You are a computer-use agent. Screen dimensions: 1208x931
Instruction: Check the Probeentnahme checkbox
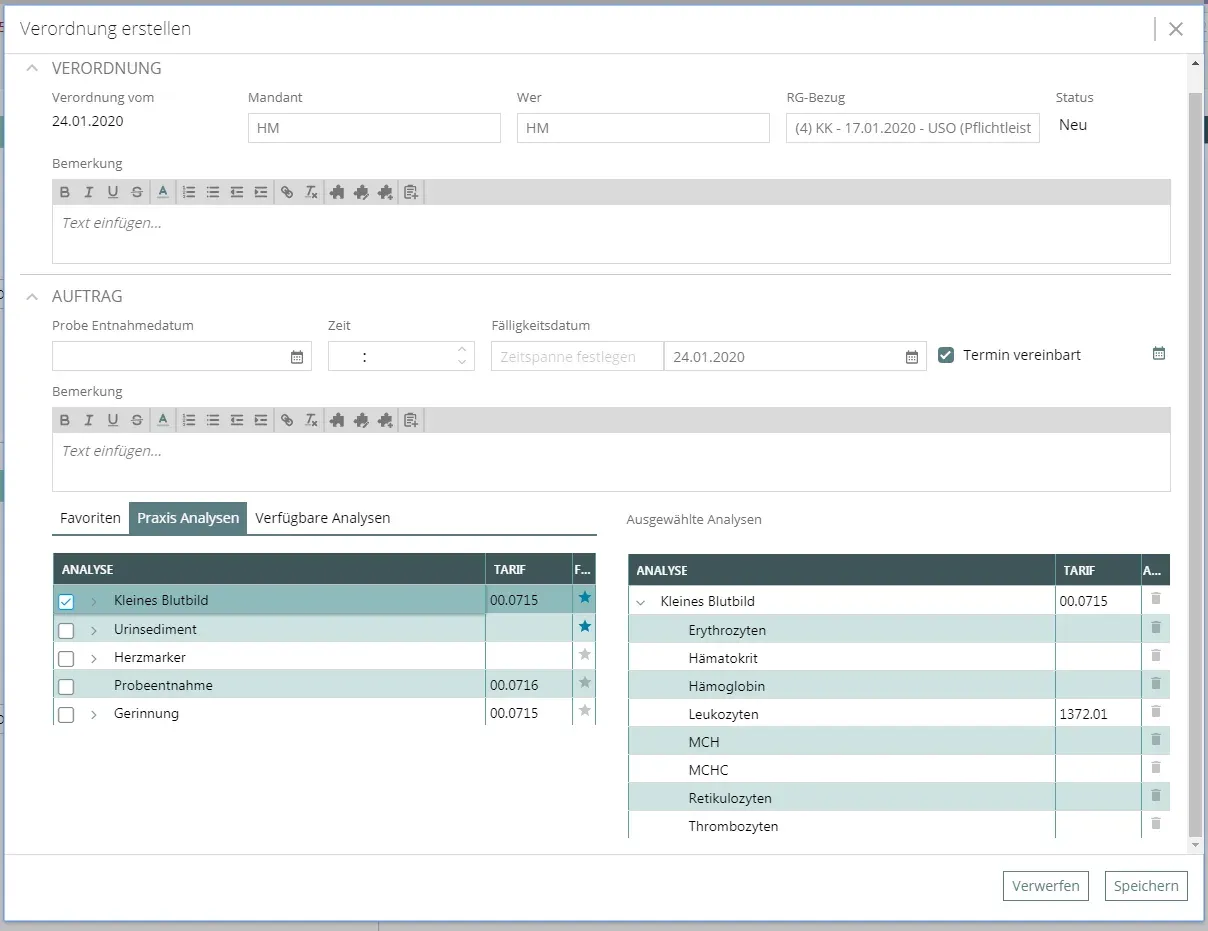[66, 687]
